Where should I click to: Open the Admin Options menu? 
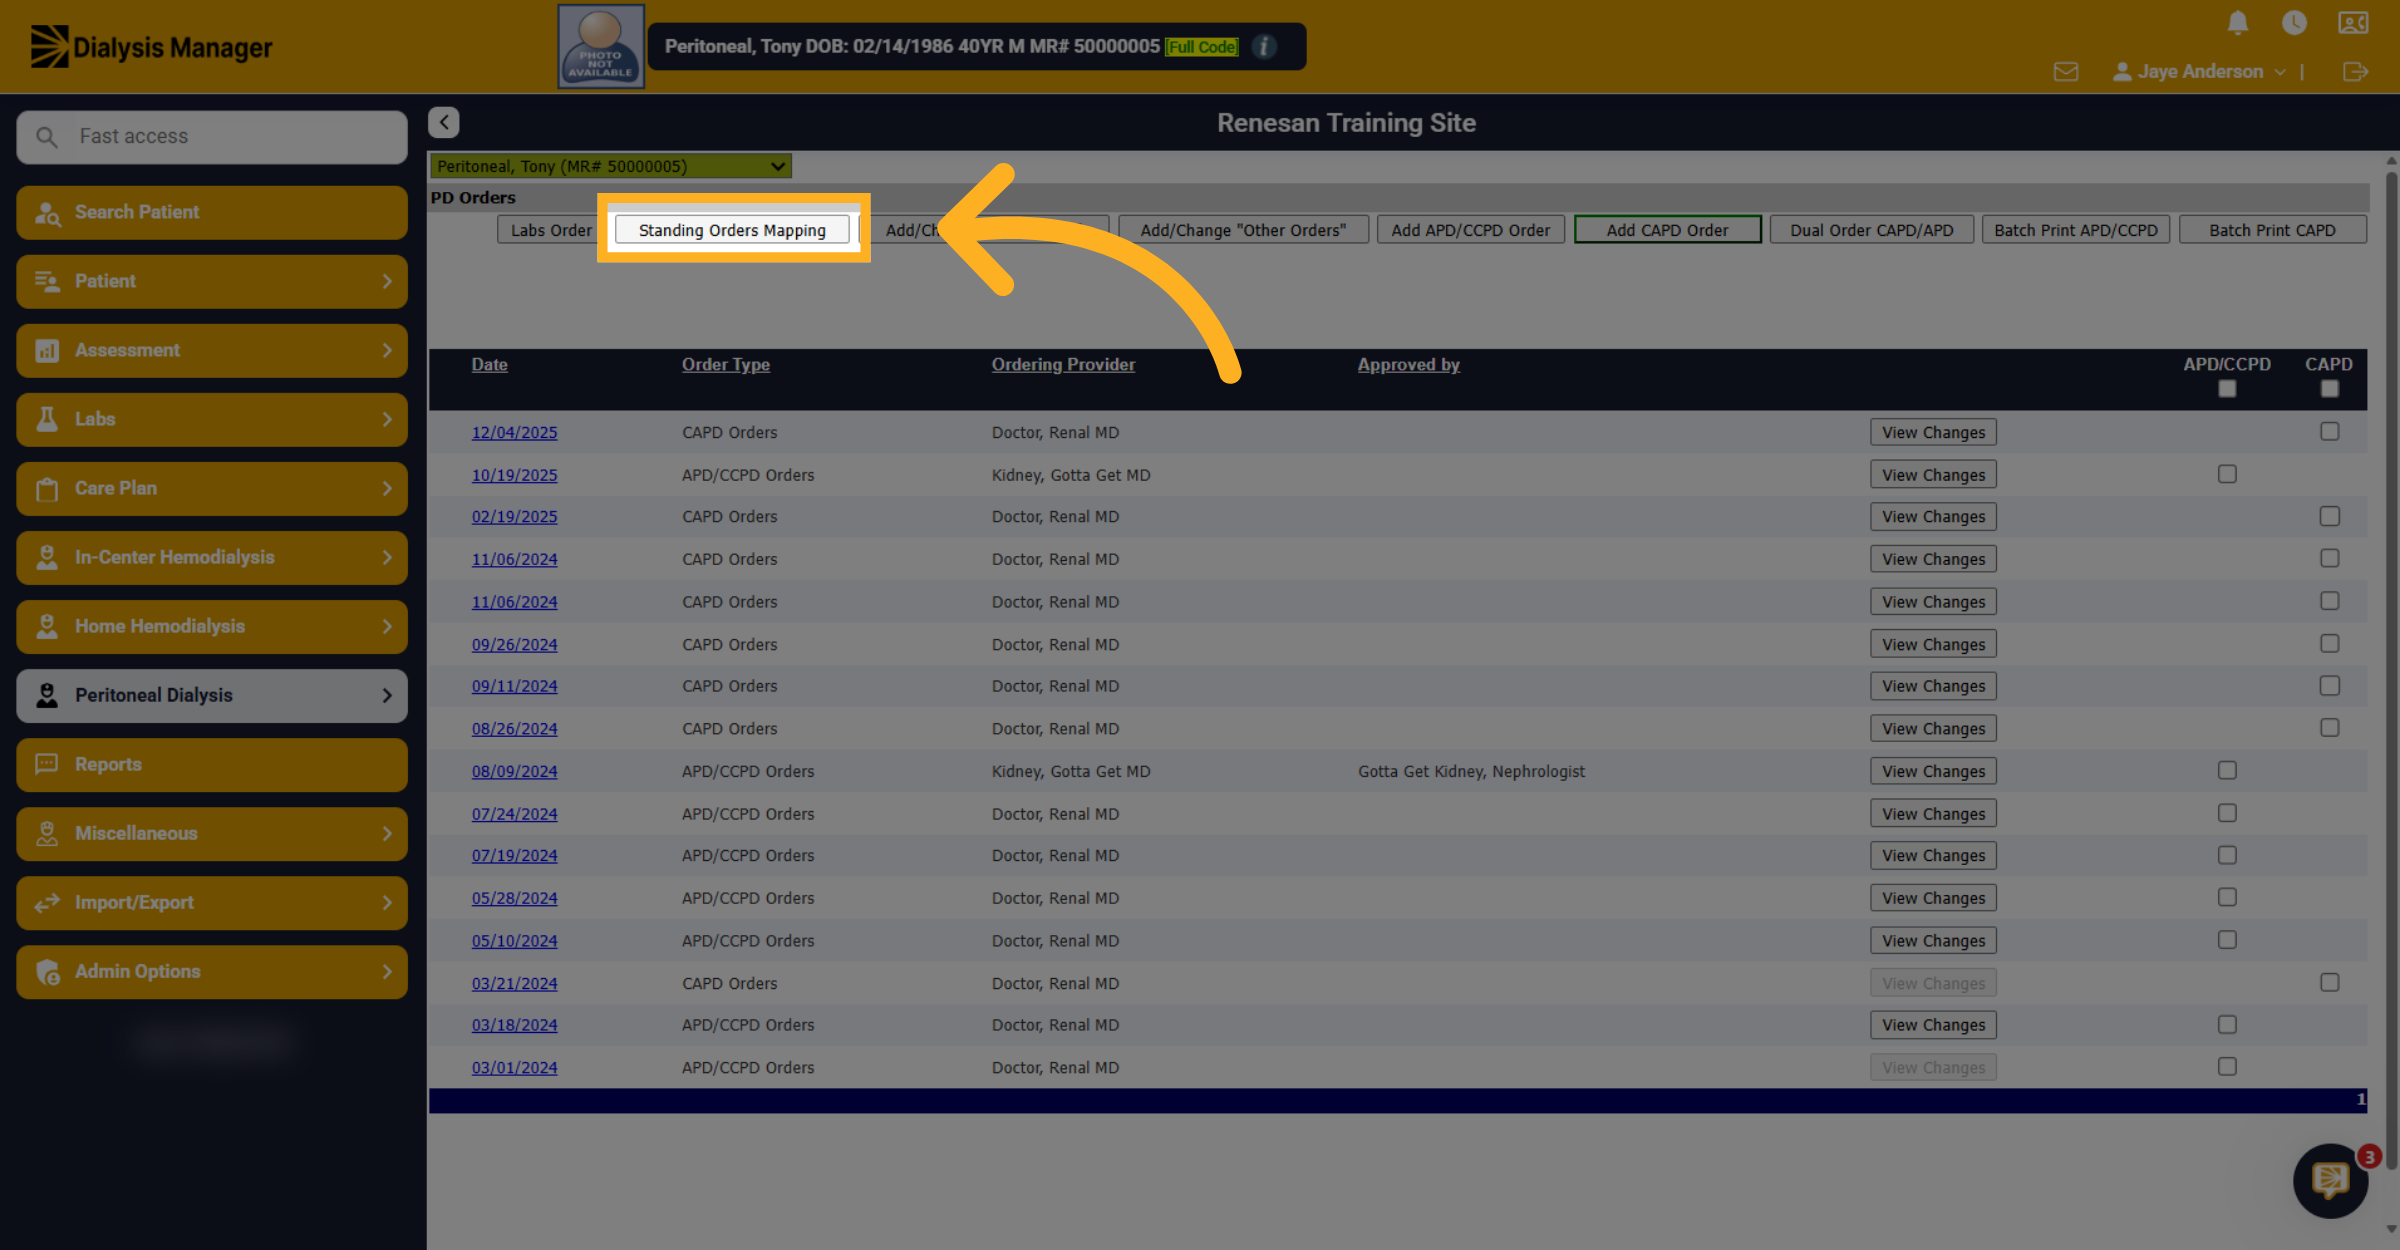[212, 971]
